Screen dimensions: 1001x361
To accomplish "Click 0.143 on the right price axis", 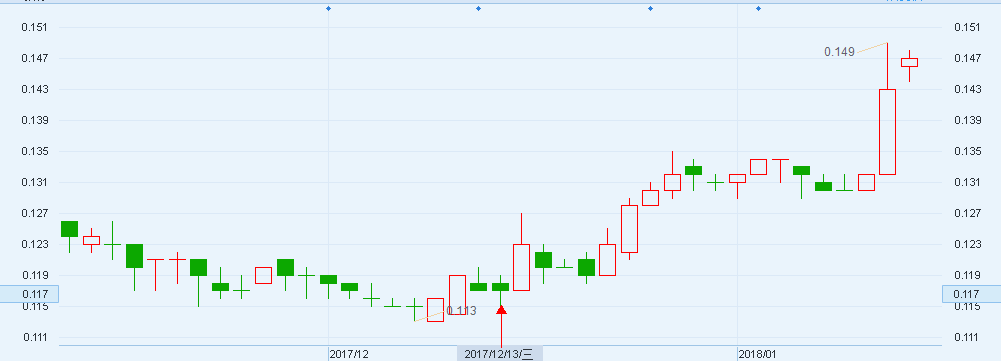I will pyautogui.click(x=967, y=89).
